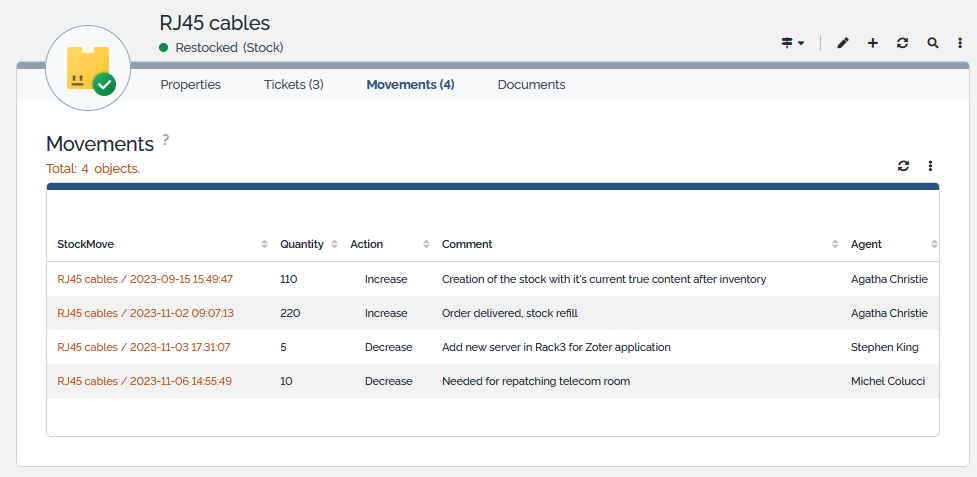Screen dimensions: 977x477
Task: Open the search magnifier icon
Action: pyautogui.click(x=932, y=43)
